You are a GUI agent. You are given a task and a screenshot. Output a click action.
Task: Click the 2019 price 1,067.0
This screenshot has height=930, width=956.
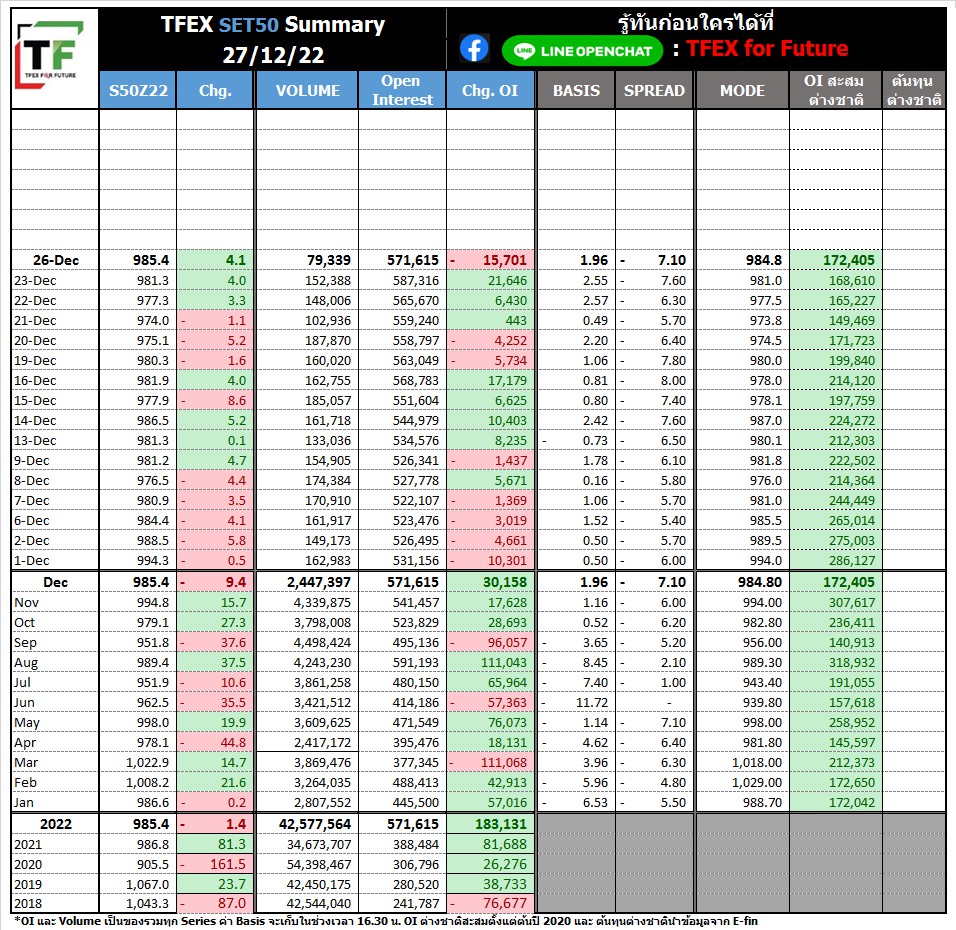(x=148, y=884)
